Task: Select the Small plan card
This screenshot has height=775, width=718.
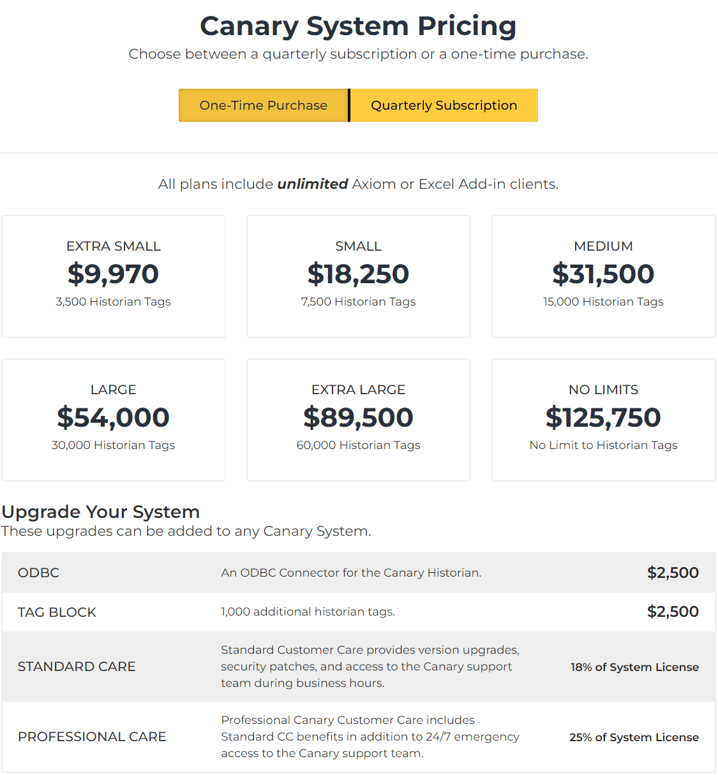Action: [x=359, y=276]
